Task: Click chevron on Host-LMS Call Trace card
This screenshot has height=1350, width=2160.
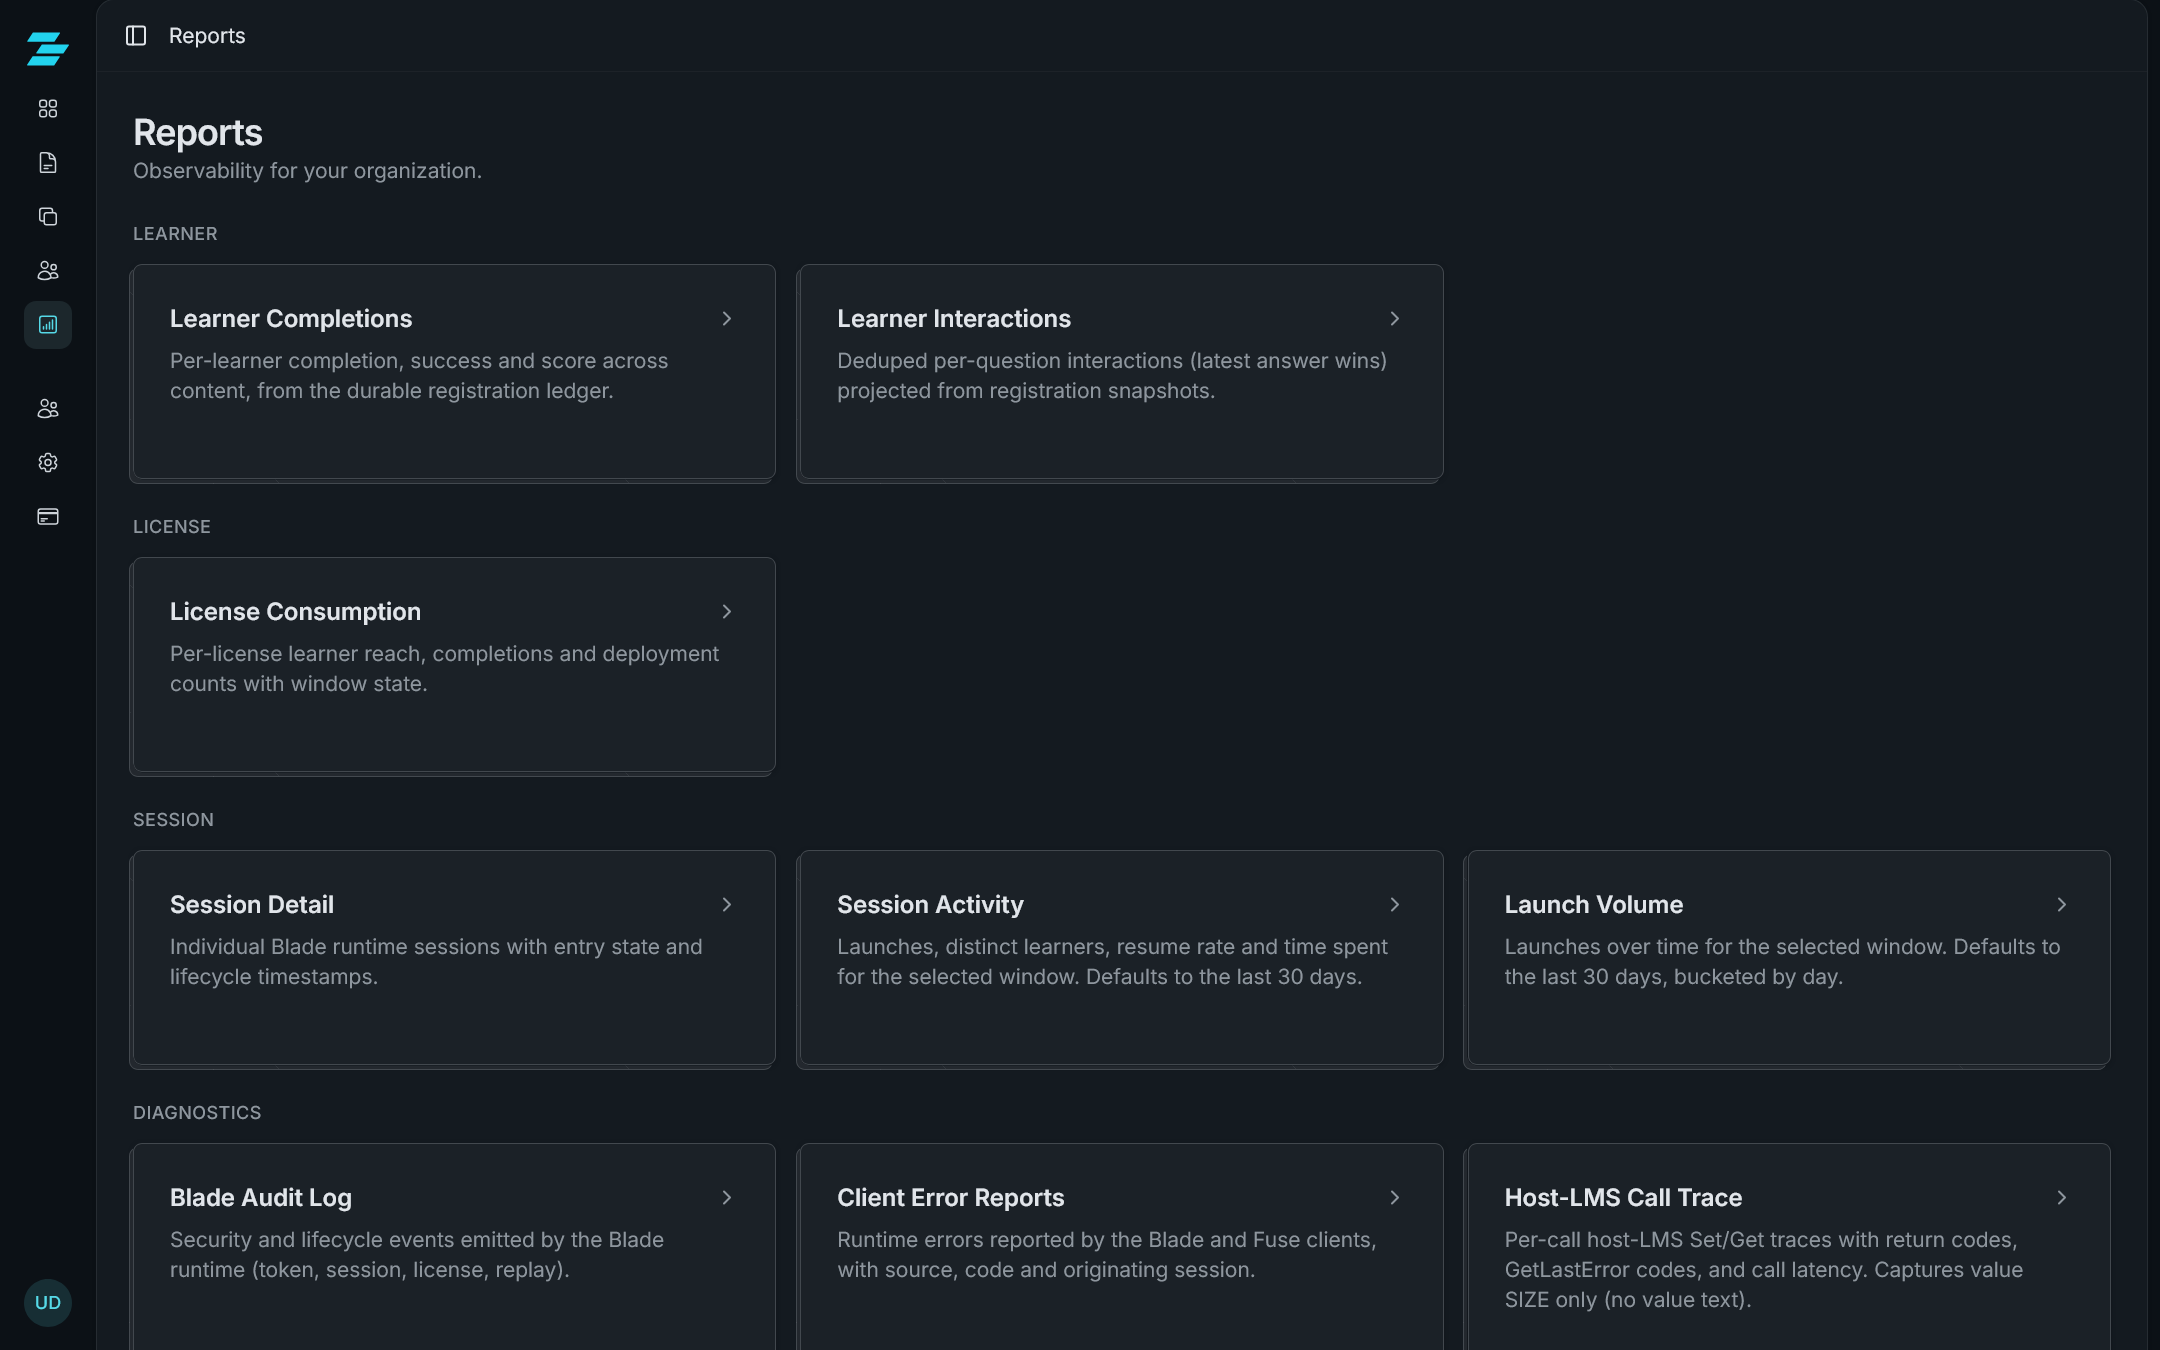Action: 2062,1198
